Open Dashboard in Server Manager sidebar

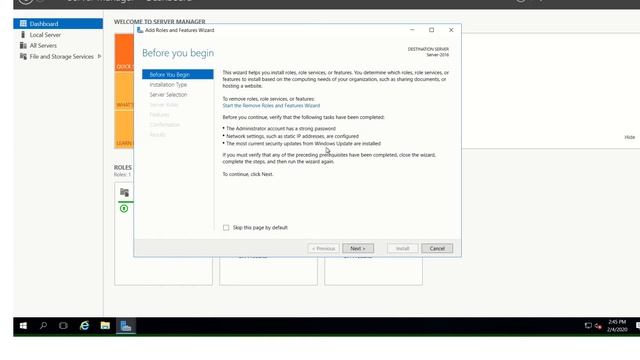[58, 24]
